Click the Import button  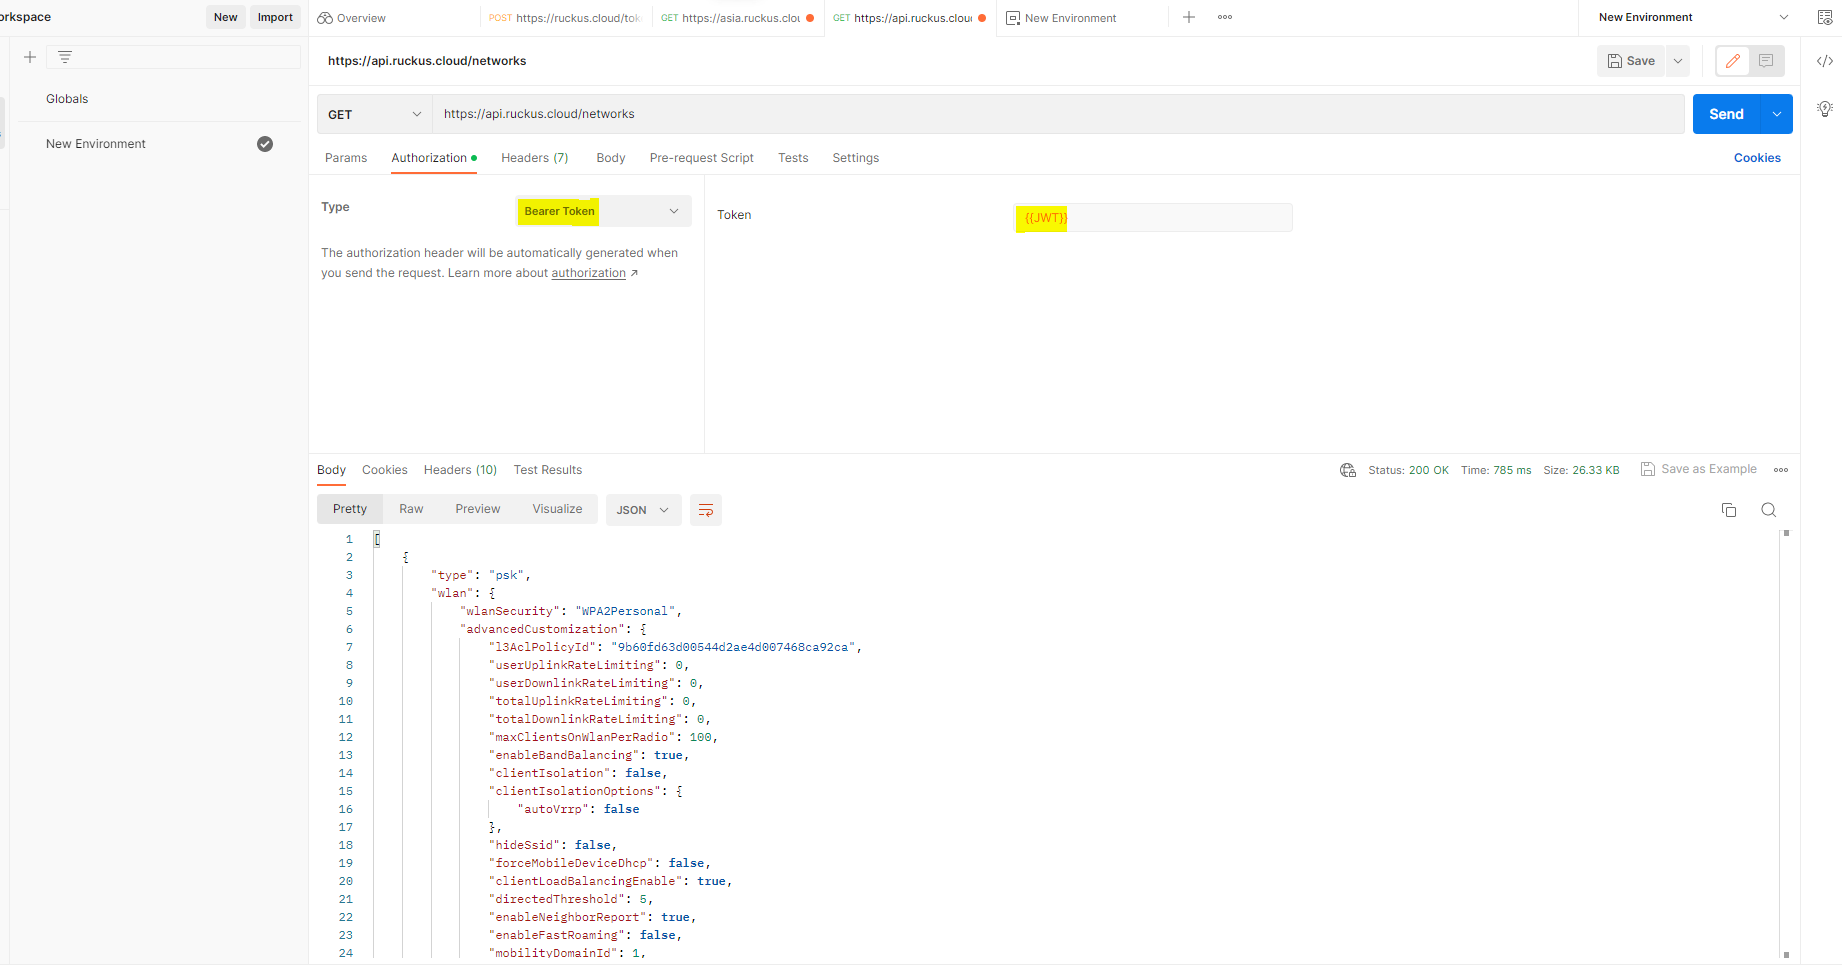(275, 17)
